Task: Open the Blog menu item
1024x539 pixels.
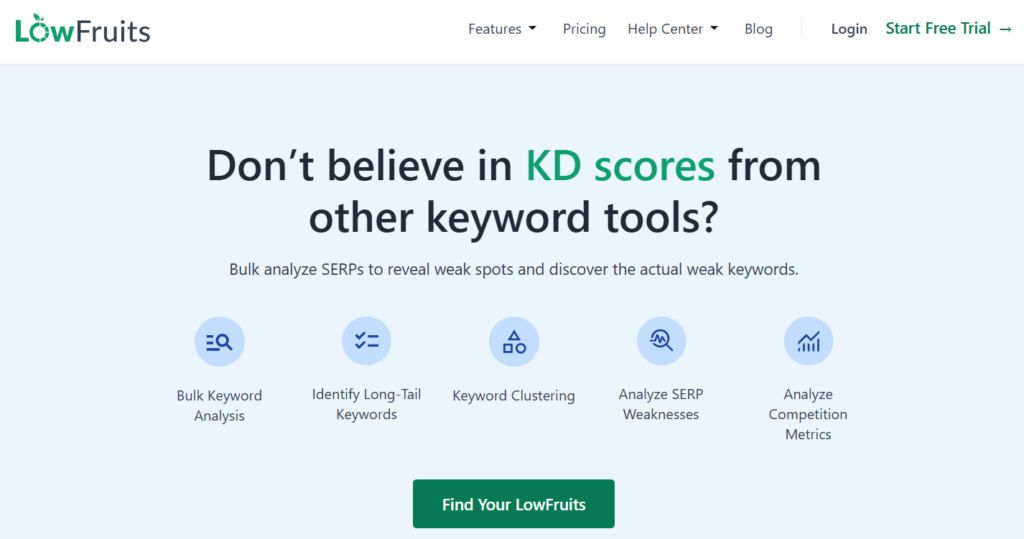Action: tap(758, 29)
